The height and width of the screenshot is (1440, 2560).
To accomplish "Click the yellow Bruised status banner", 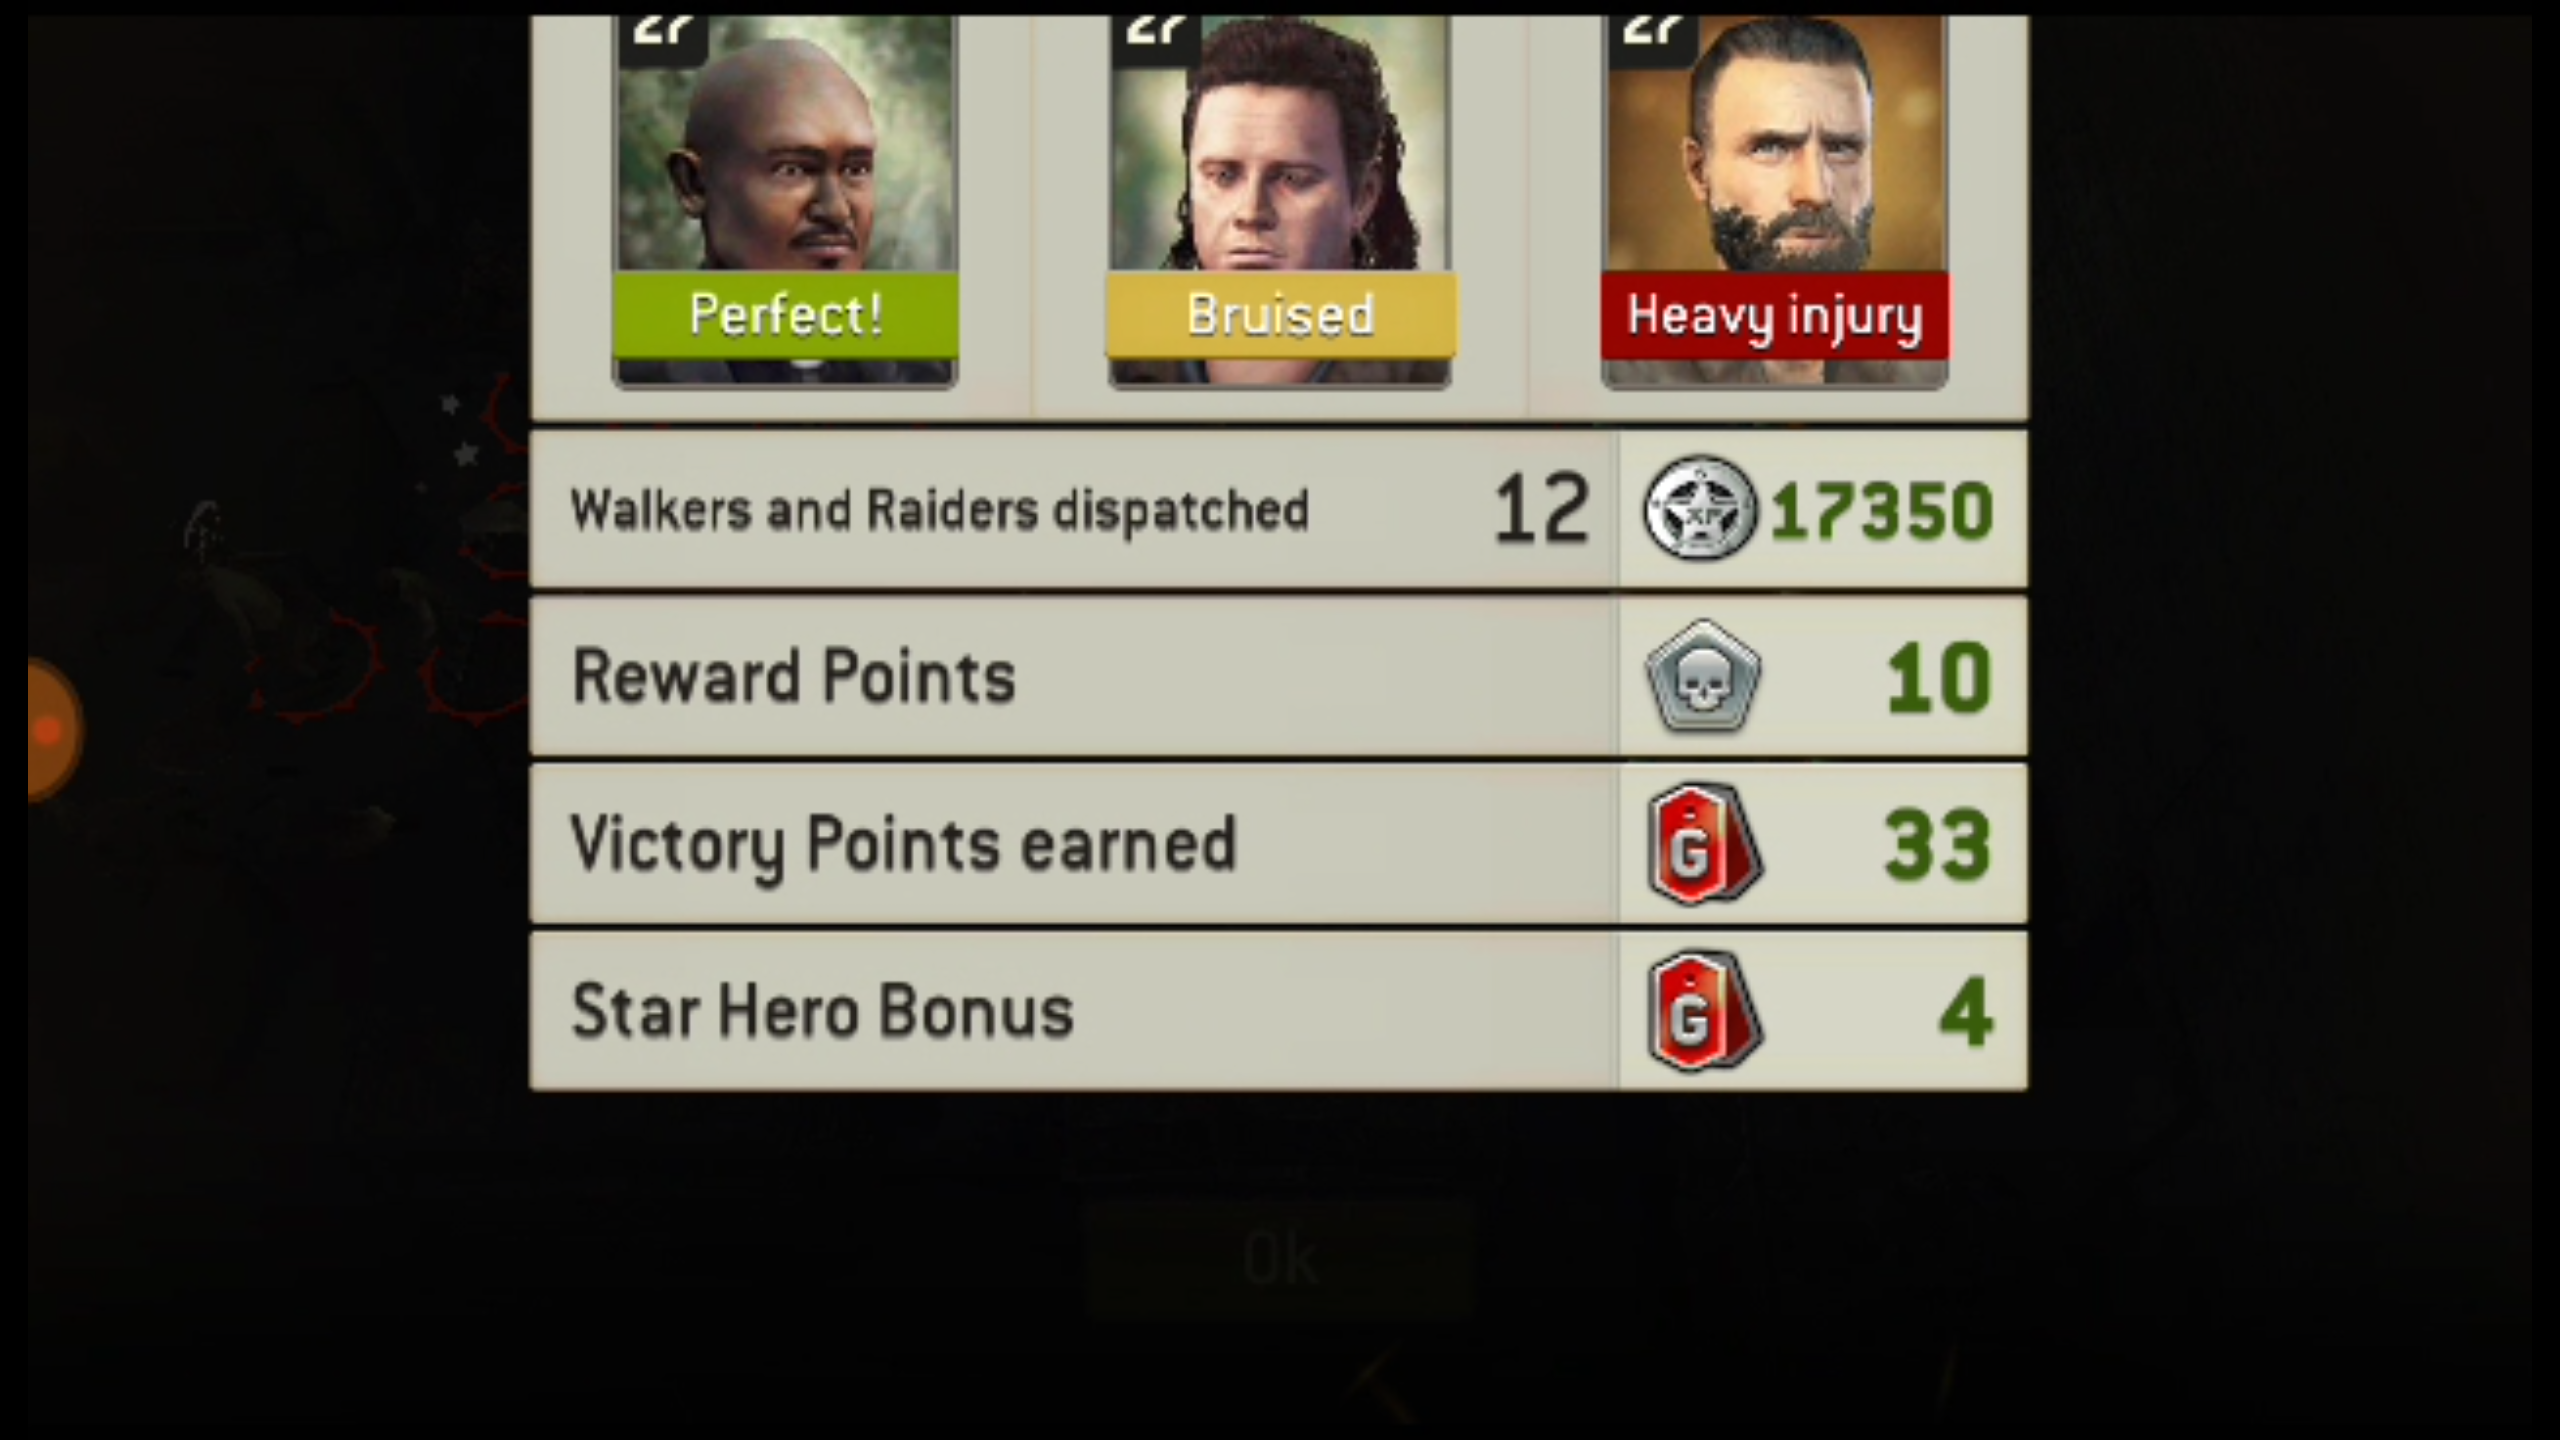I will [1280, 315].
